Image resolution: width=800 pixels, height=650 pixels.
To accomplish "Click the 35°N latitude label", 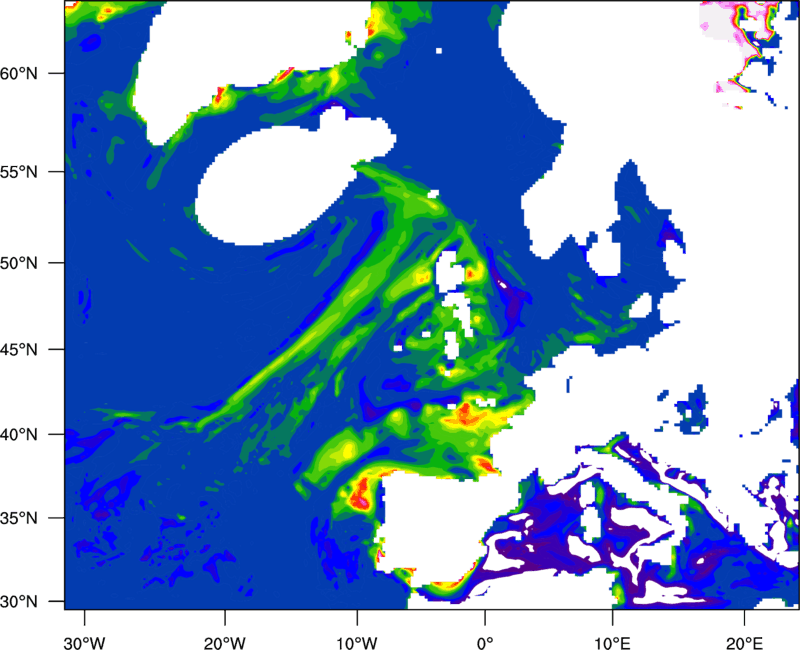I will tap(19, 518).
